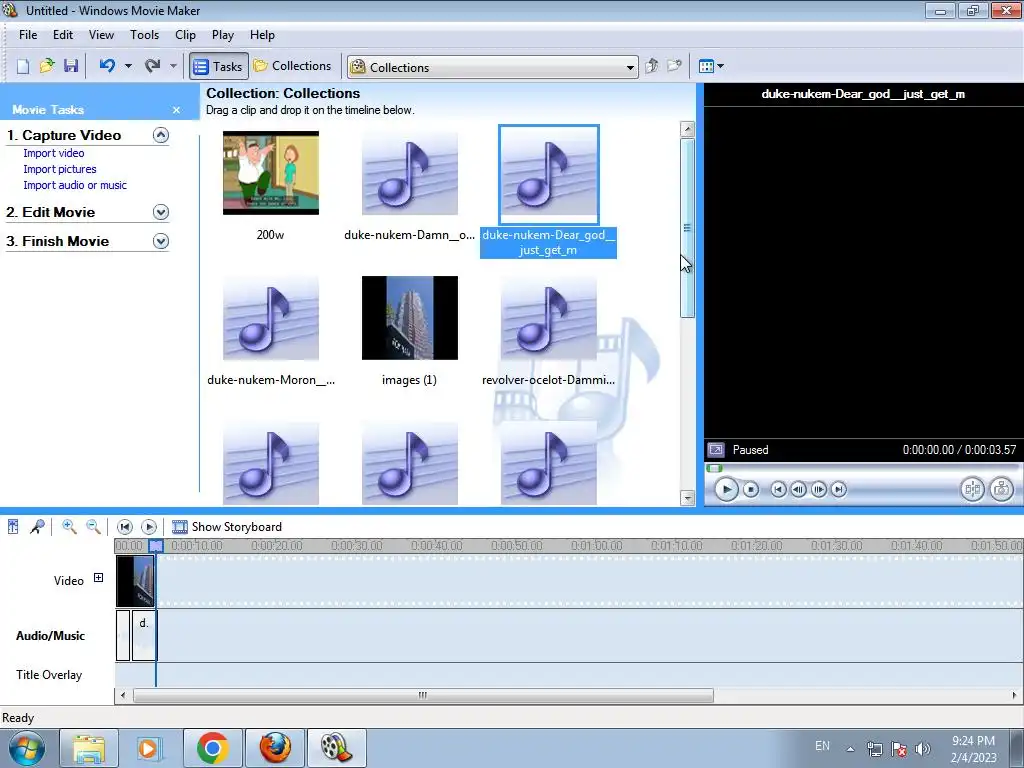Step to the next frame

[x=818, y=489]
